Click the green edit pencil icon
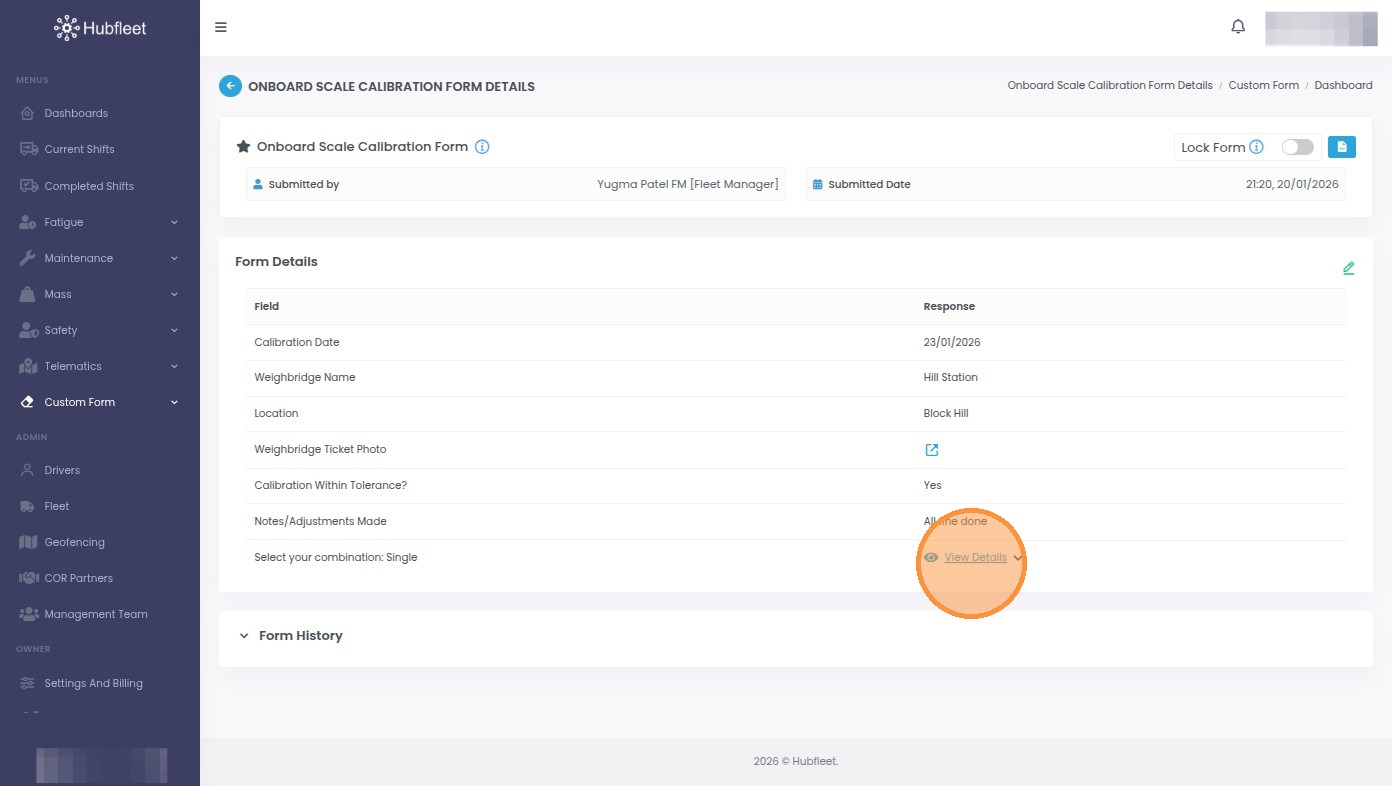Image resolution: width=1392 pixels, height=786 pixels. (1348, 268)
